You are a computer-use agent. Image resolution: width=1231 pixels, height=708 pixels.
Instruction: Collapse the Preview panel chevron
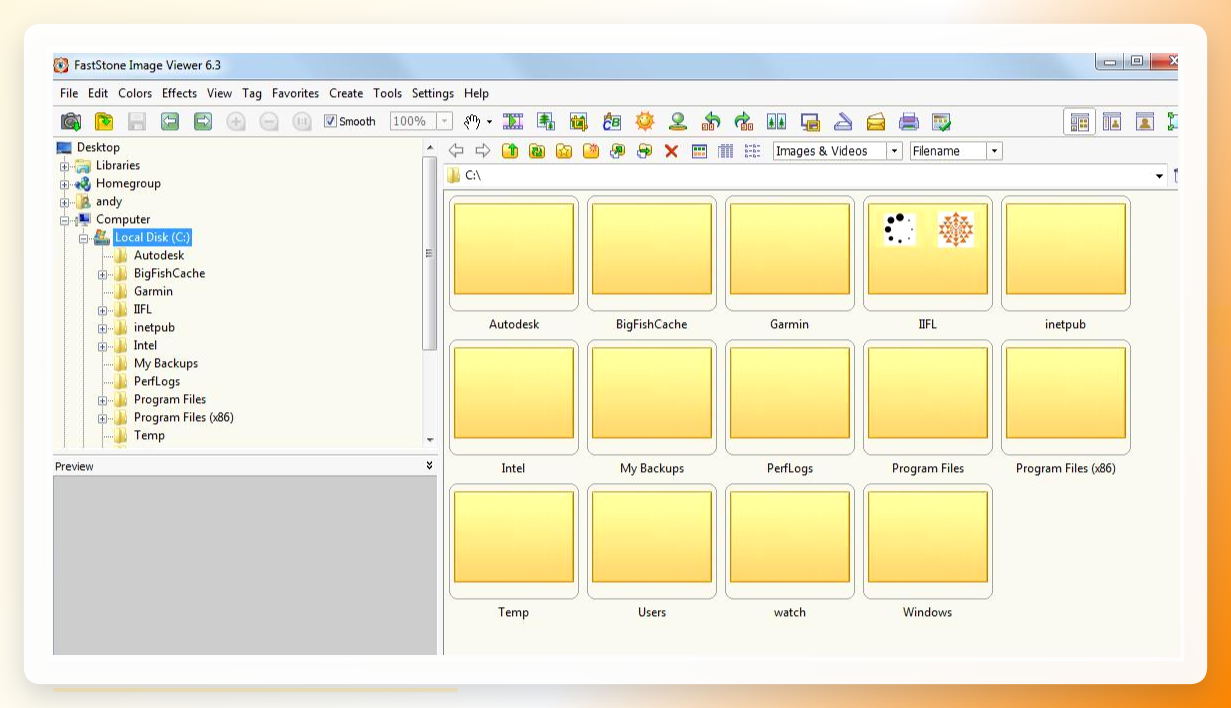(430, 466)
